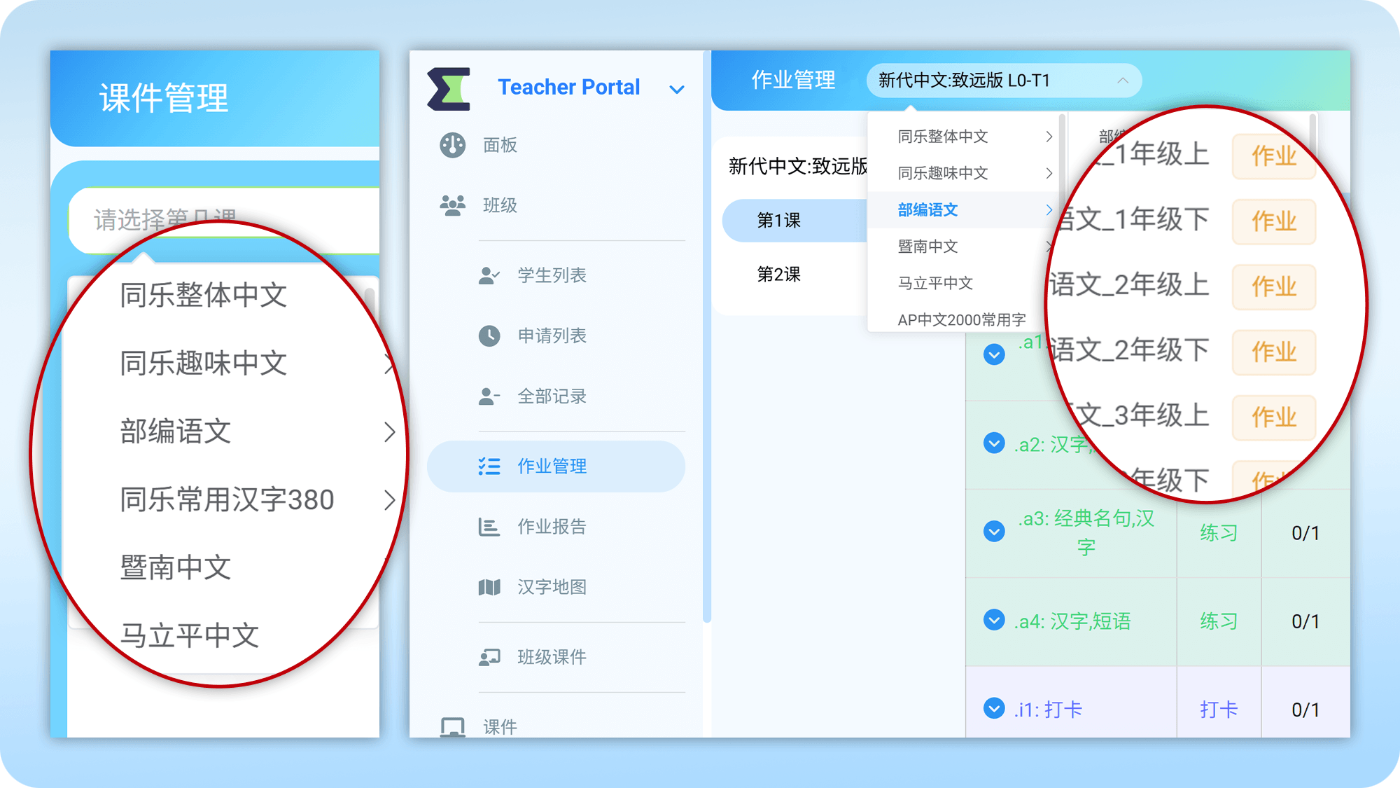Select the 学生列表 student list icon
This screenshot has height=788, width=1400.
(x=489, y=275)
